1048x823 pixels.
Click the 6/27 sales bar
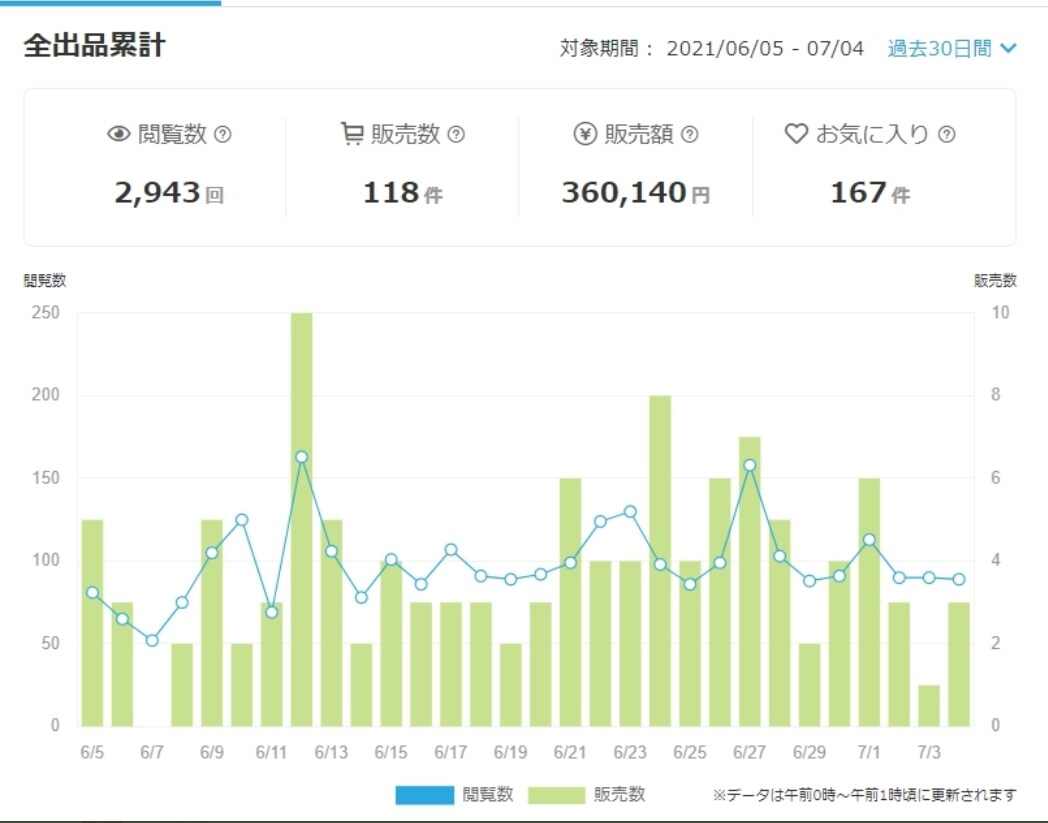coord(750,582)
